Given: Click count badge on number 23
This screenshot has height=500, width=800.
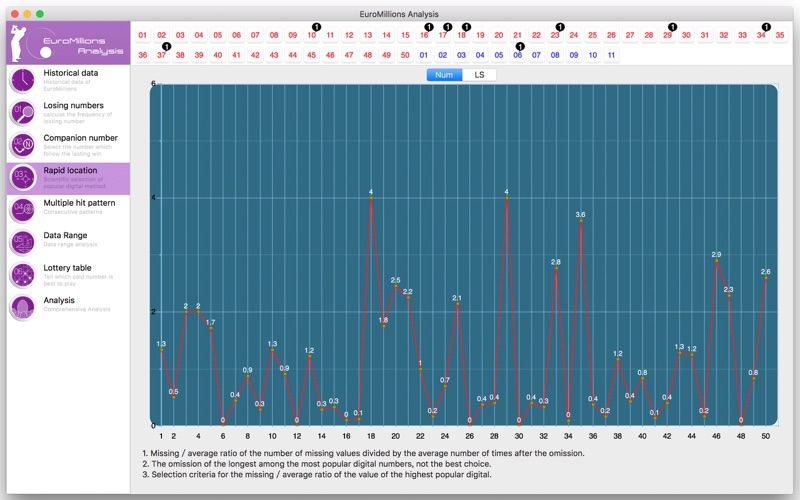Looking at the screenshot, I should coord(560,27).
